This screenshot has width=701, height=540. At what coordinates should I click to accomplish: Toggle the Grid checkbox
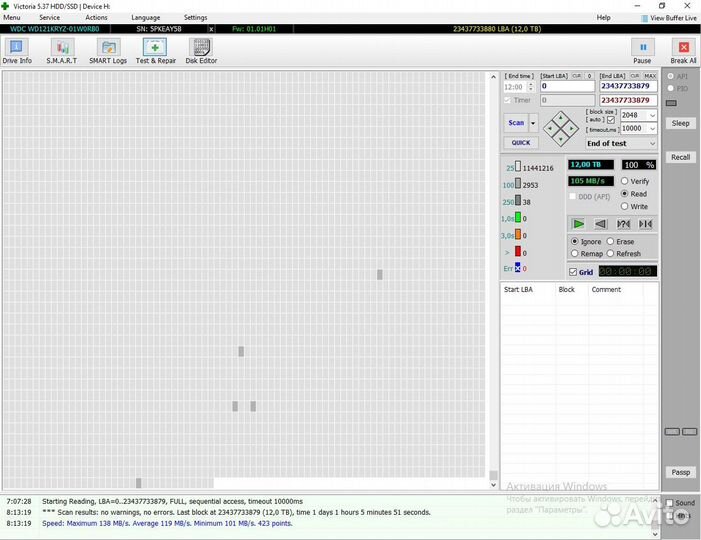573,272
